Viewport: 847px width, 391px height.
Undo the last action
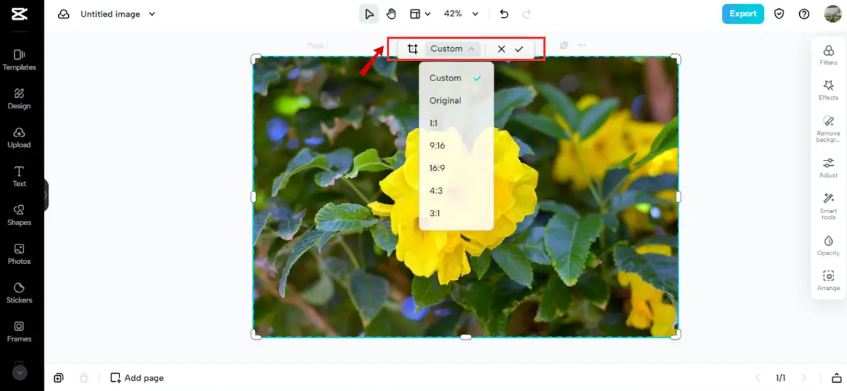coord(504,14)
